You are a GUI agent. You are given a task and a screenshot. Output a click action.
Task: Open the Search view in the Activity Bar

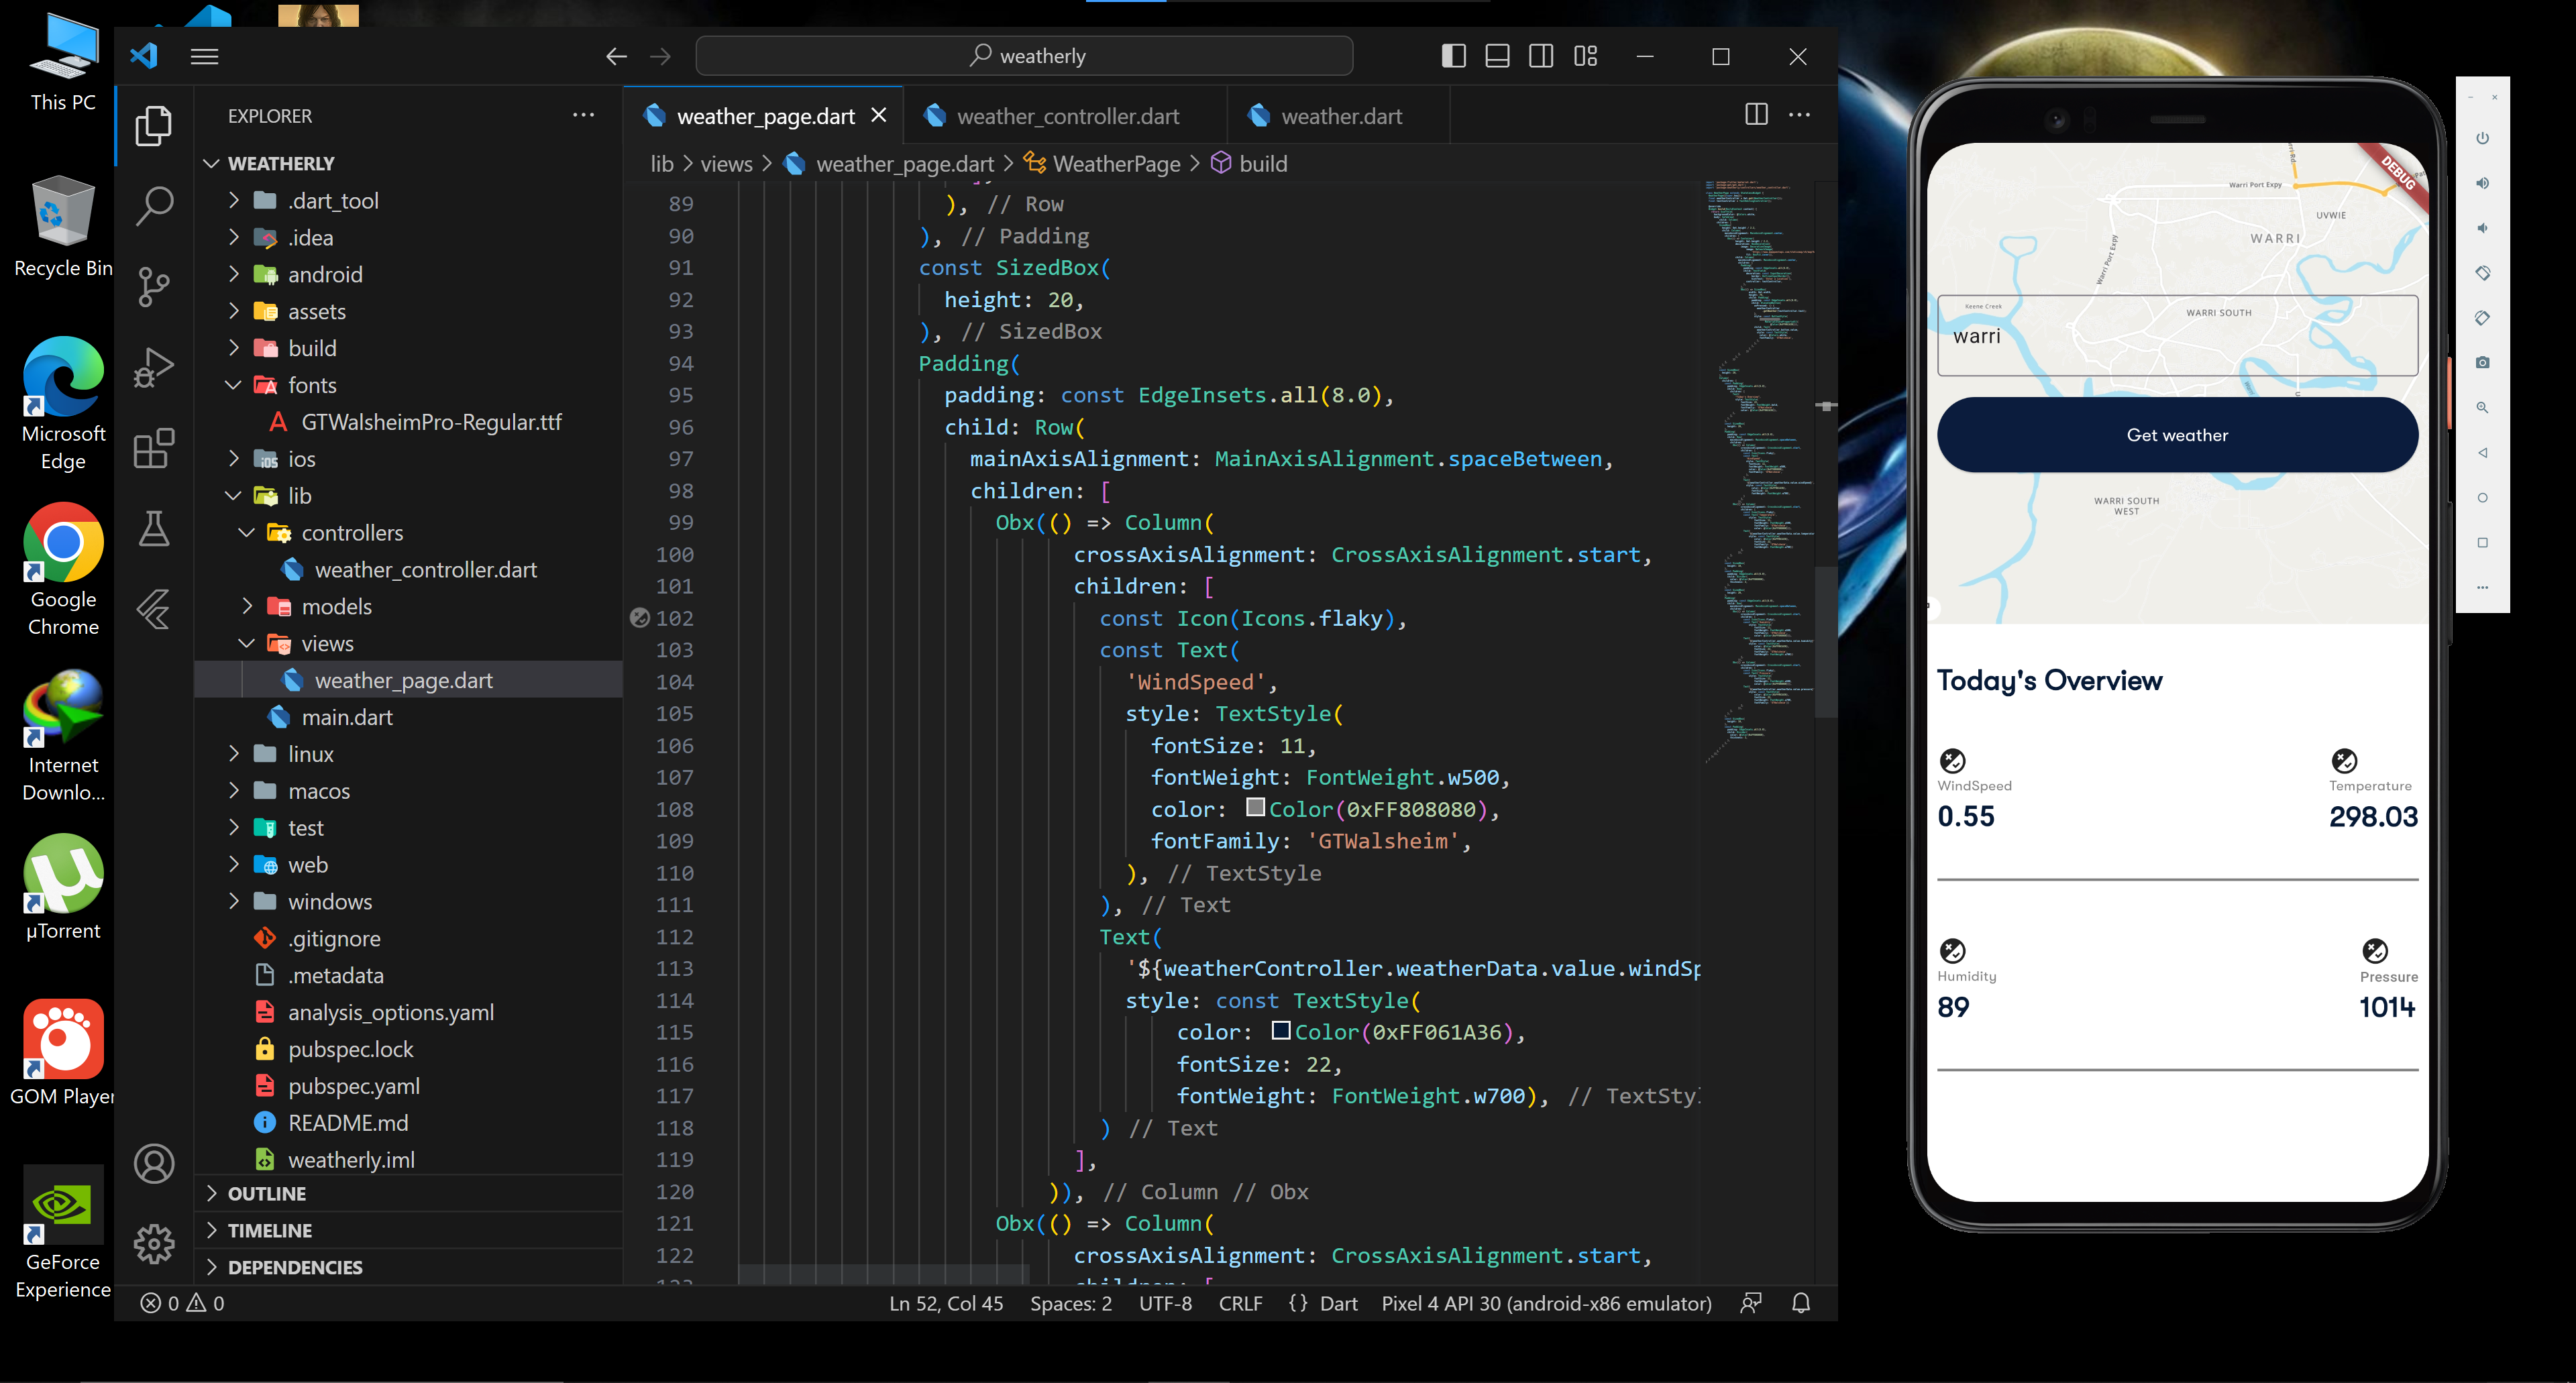(153, 204)
